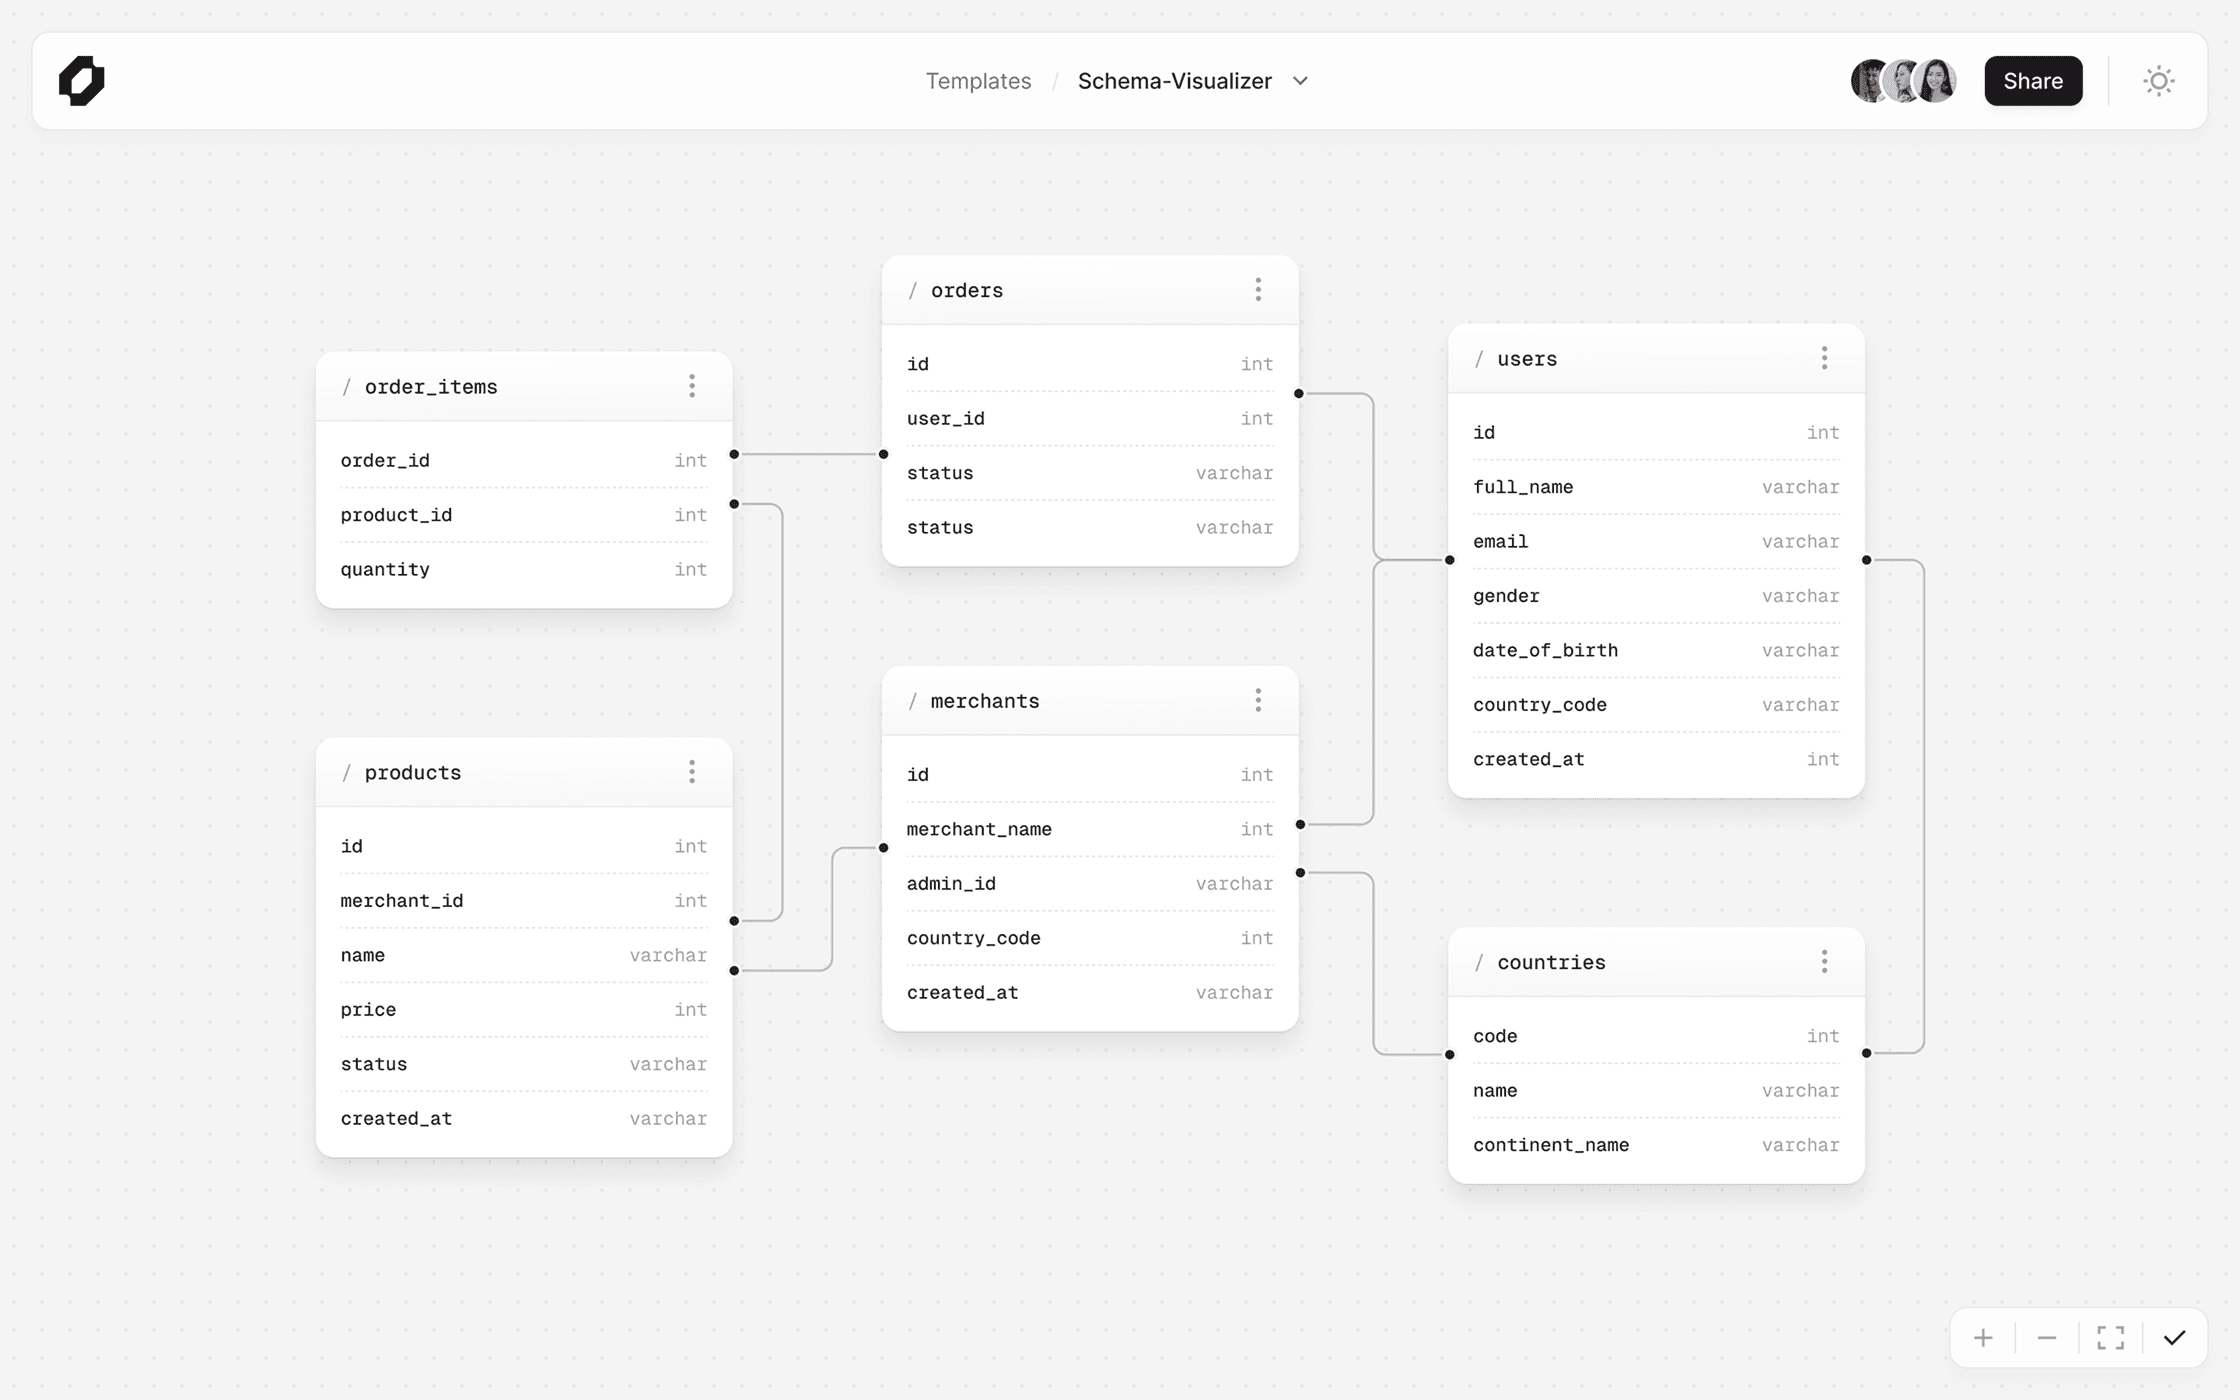Image resolution: width=2240 pixels, height=1400 pixels.
Task: Open the merchants table options menu
Action: [1258, 701]
